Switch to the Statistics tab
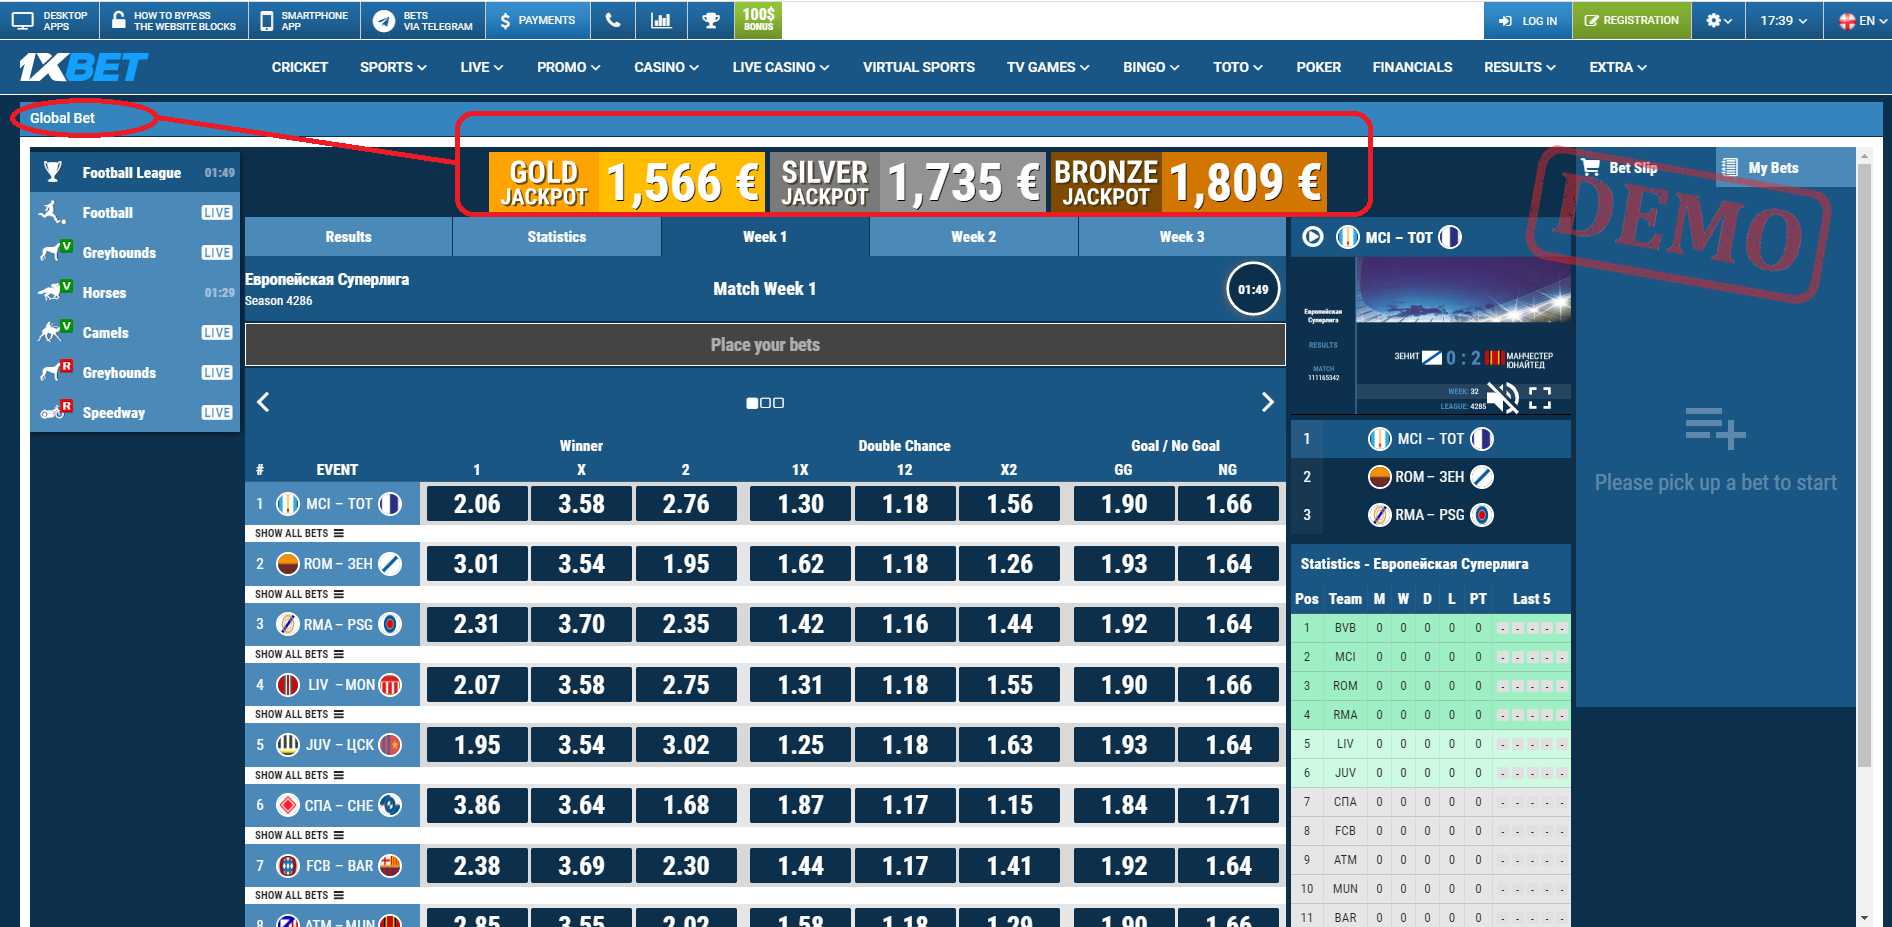This screenshot has height=927, width=1892. click(x=557, y=237)
